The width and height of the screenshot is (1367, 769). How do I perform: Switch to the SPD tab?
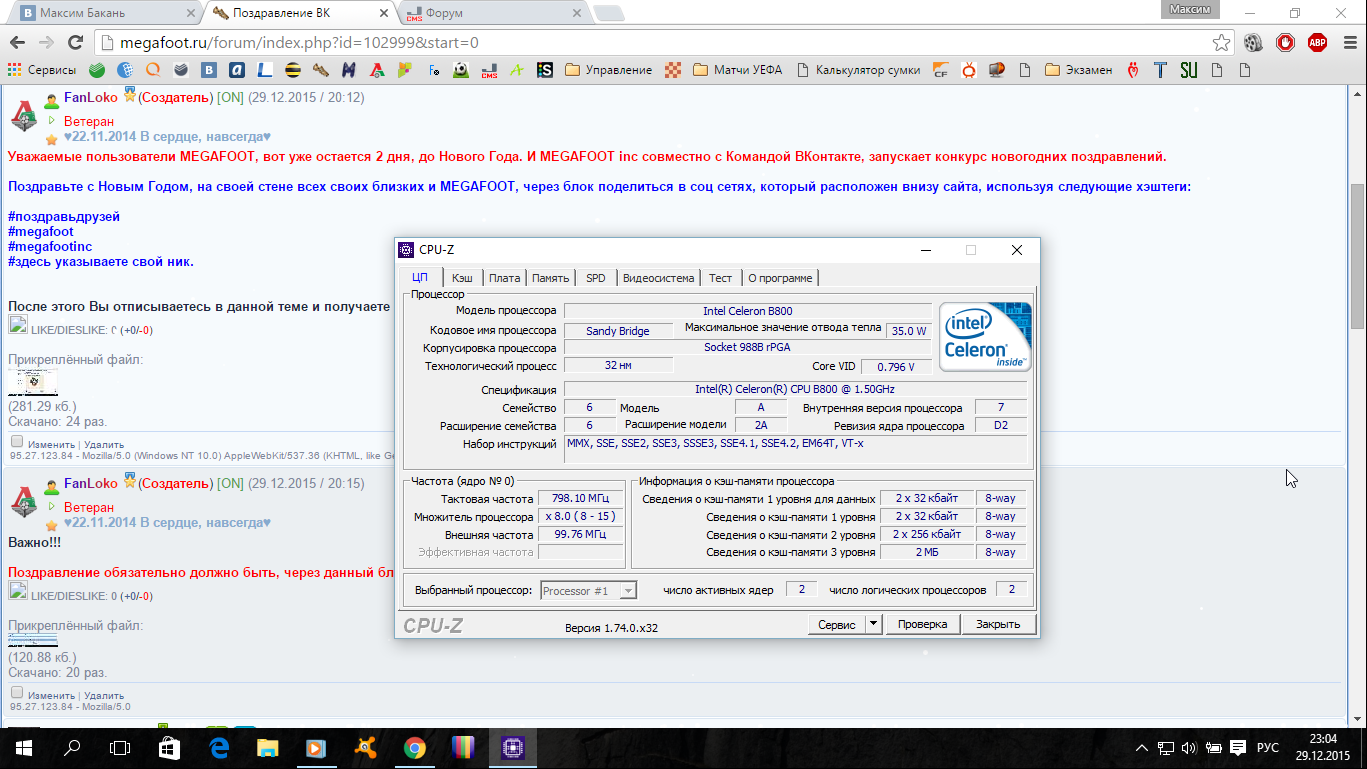click(x=595, y=278)
